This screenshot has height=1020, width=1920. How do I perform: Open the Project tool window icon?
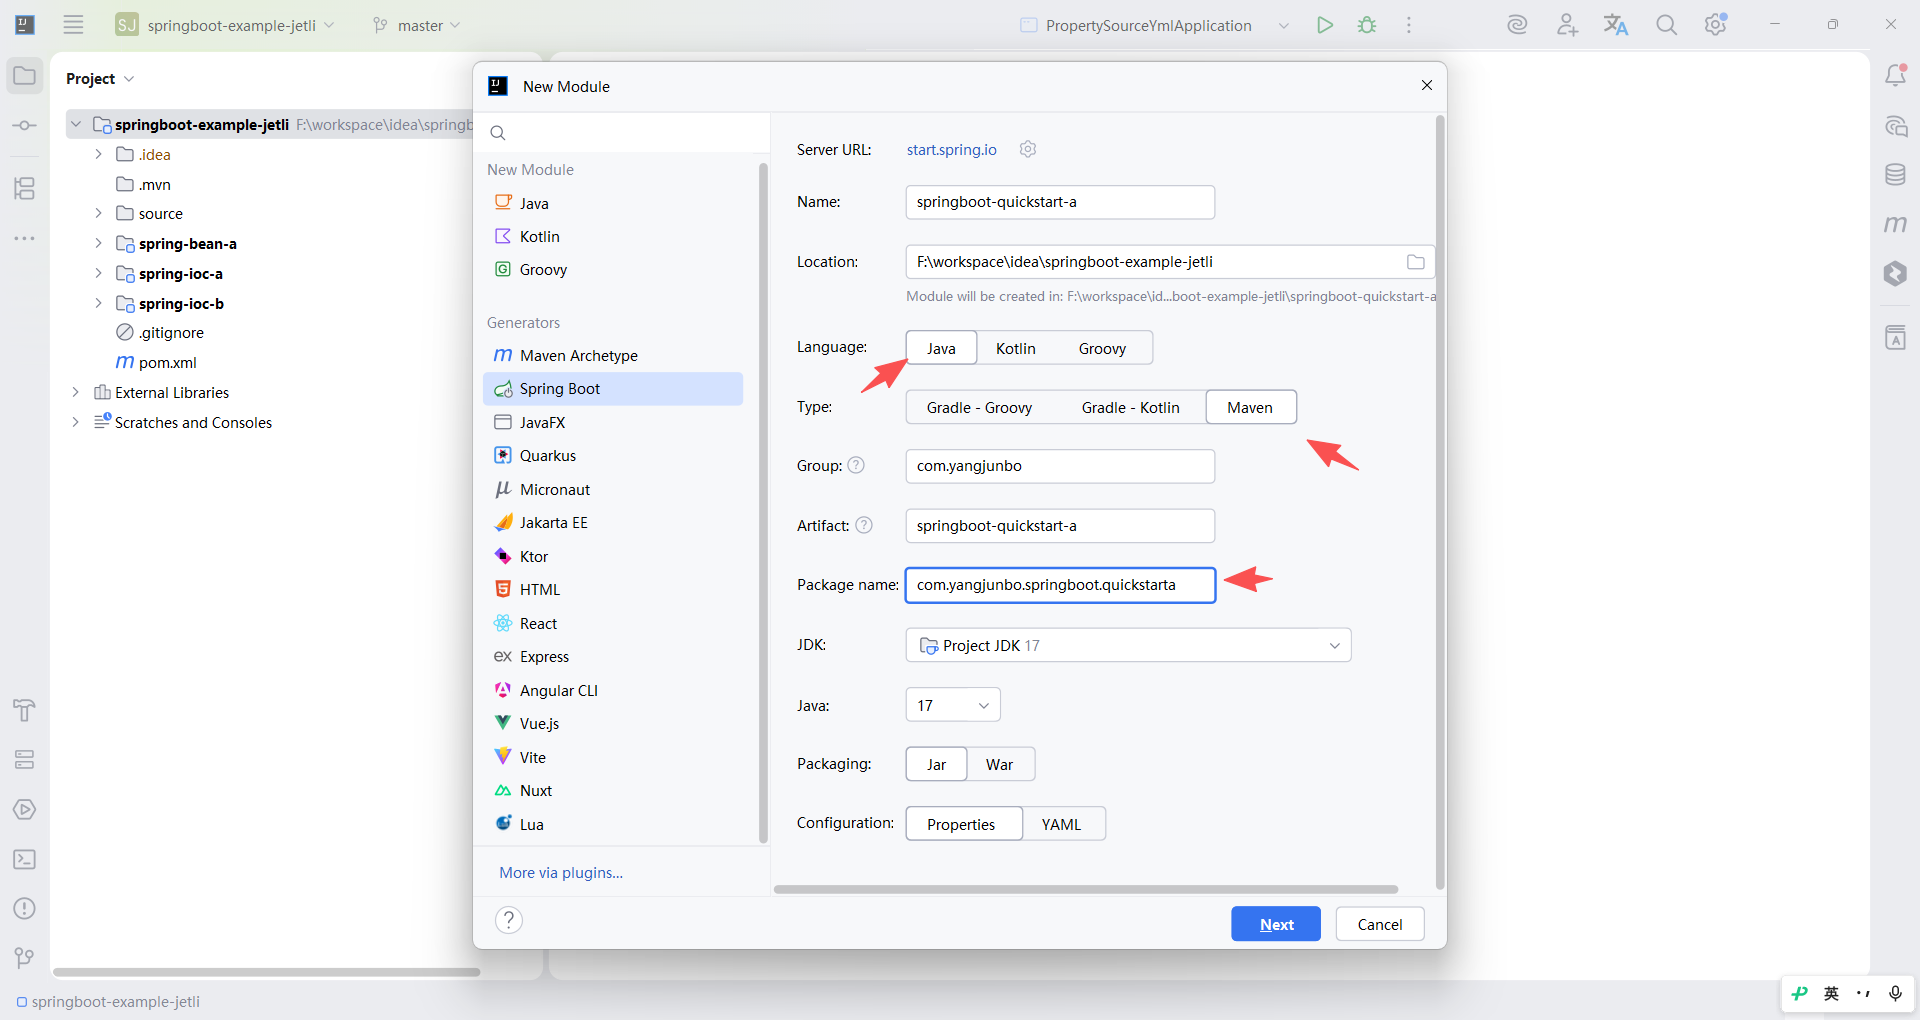25,76
